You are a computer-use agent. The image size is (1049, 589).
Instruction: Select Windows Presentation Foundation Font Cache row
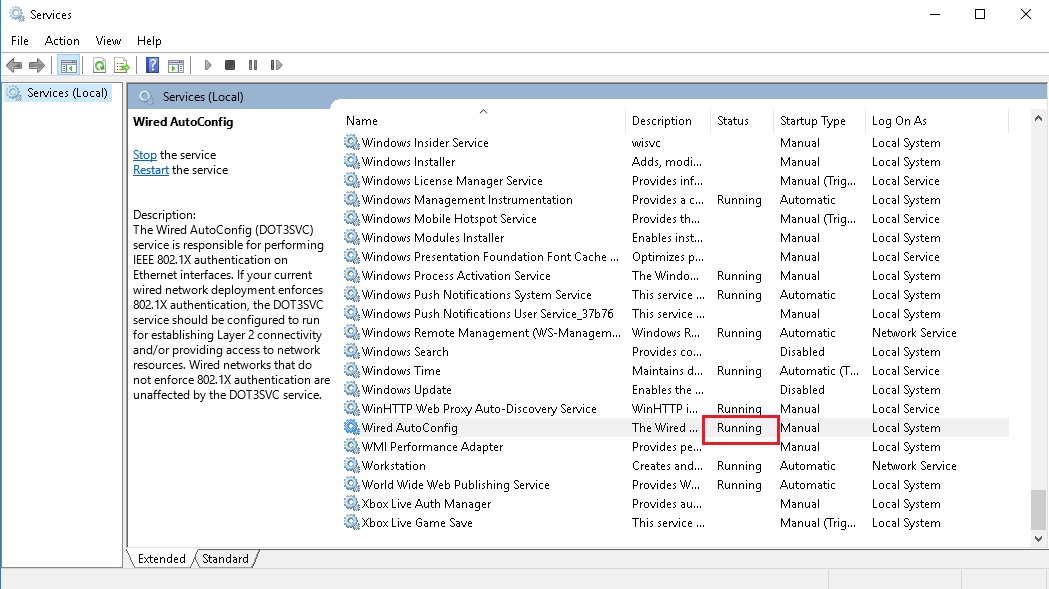[676, 256]
